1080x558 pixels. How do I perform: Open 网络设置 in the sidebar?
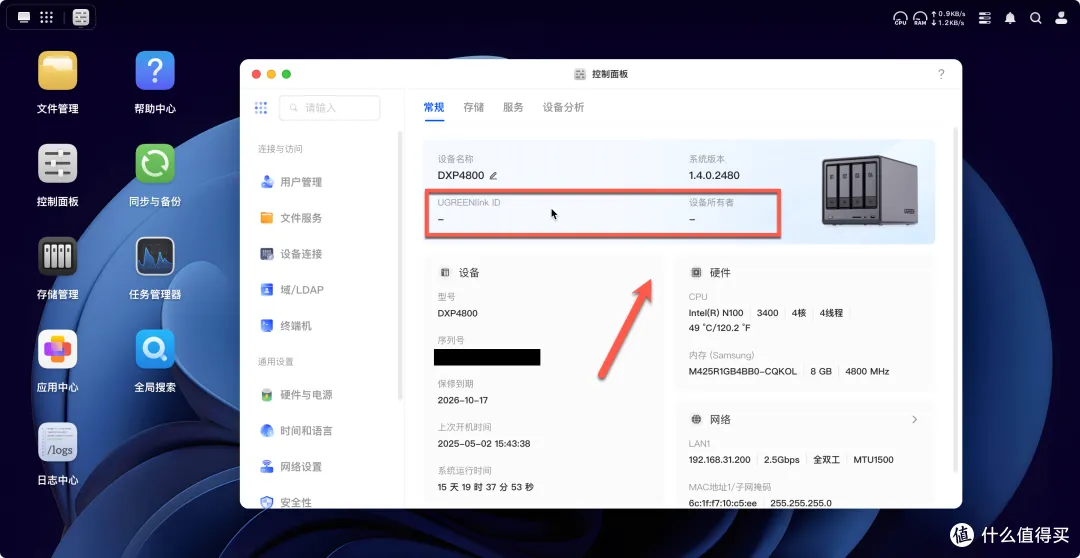300,467
